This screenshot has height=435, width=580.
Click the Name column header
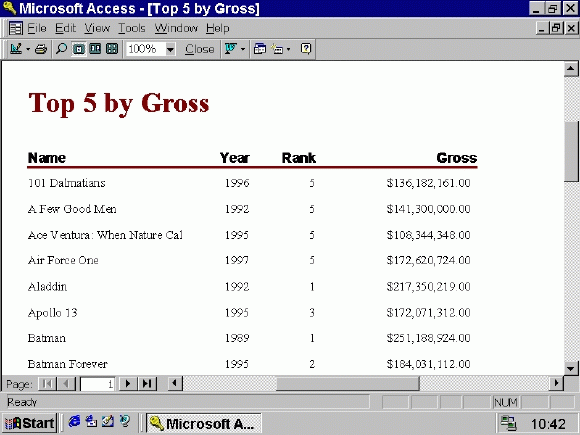47,158
